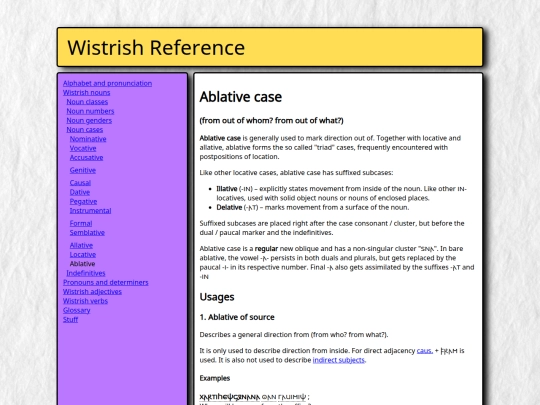Select Nominative case link
Image resolution: width=540 pixels, height=405 pixels.
(x=88, y=139)
